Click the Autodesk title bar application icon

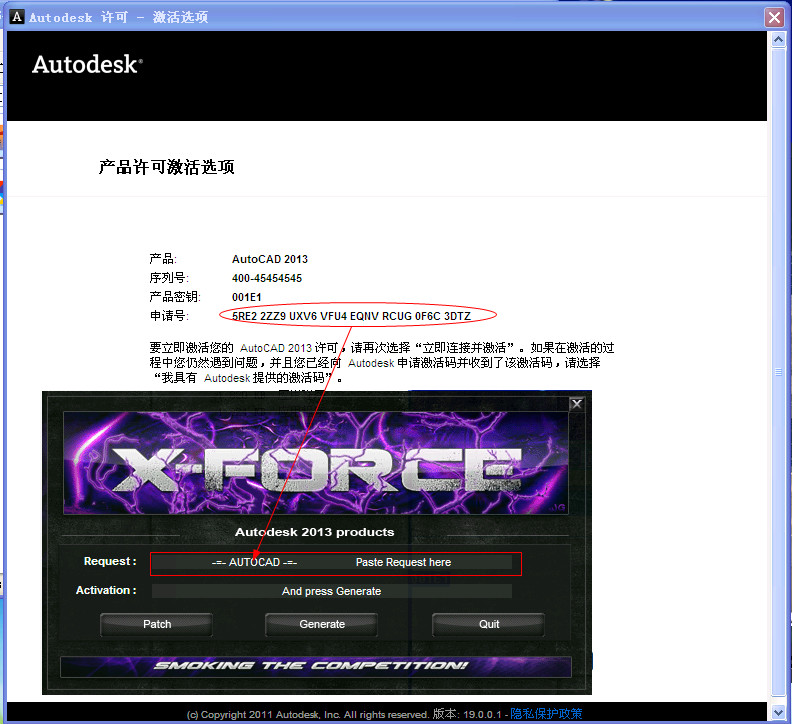(x=17, y=17)
